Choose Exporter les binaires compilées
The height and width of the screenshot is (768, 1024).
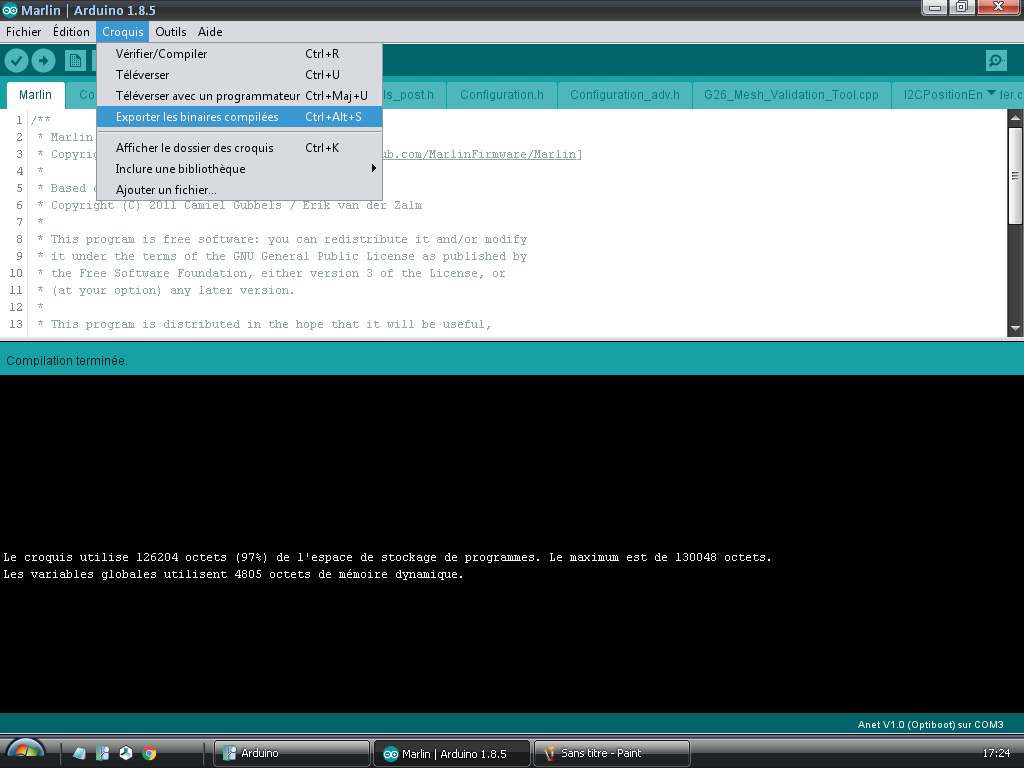[x=239, y=117]
